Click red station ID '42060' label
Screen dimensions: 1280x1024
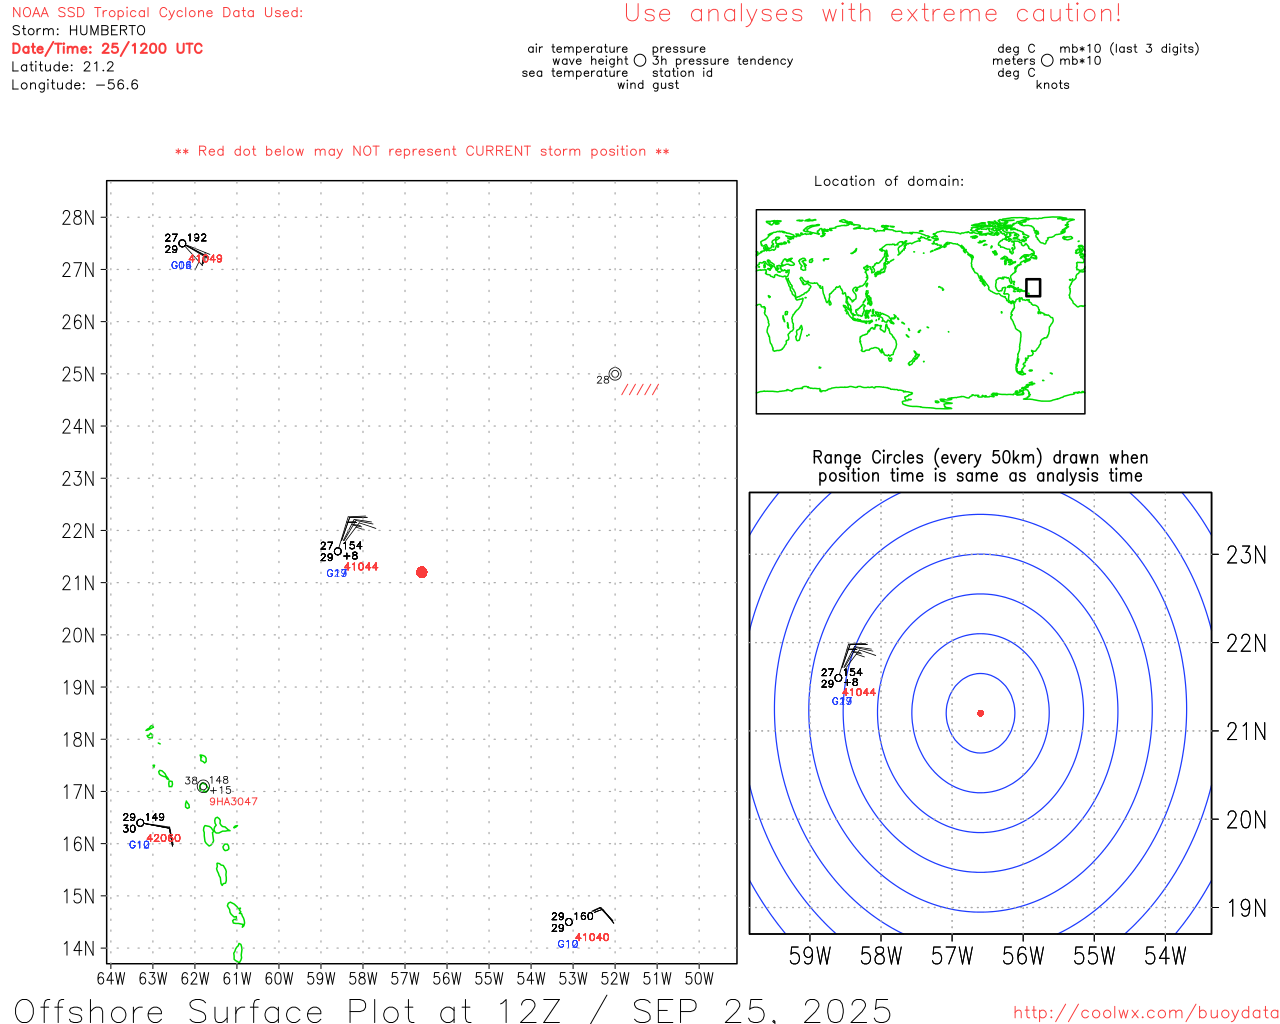click(x=164, y=839)
